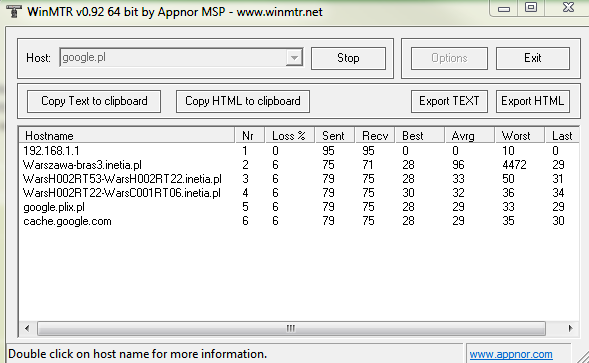Maximize the WinMTR window
The image size is (589, 363).
click(x=531, y=7)
